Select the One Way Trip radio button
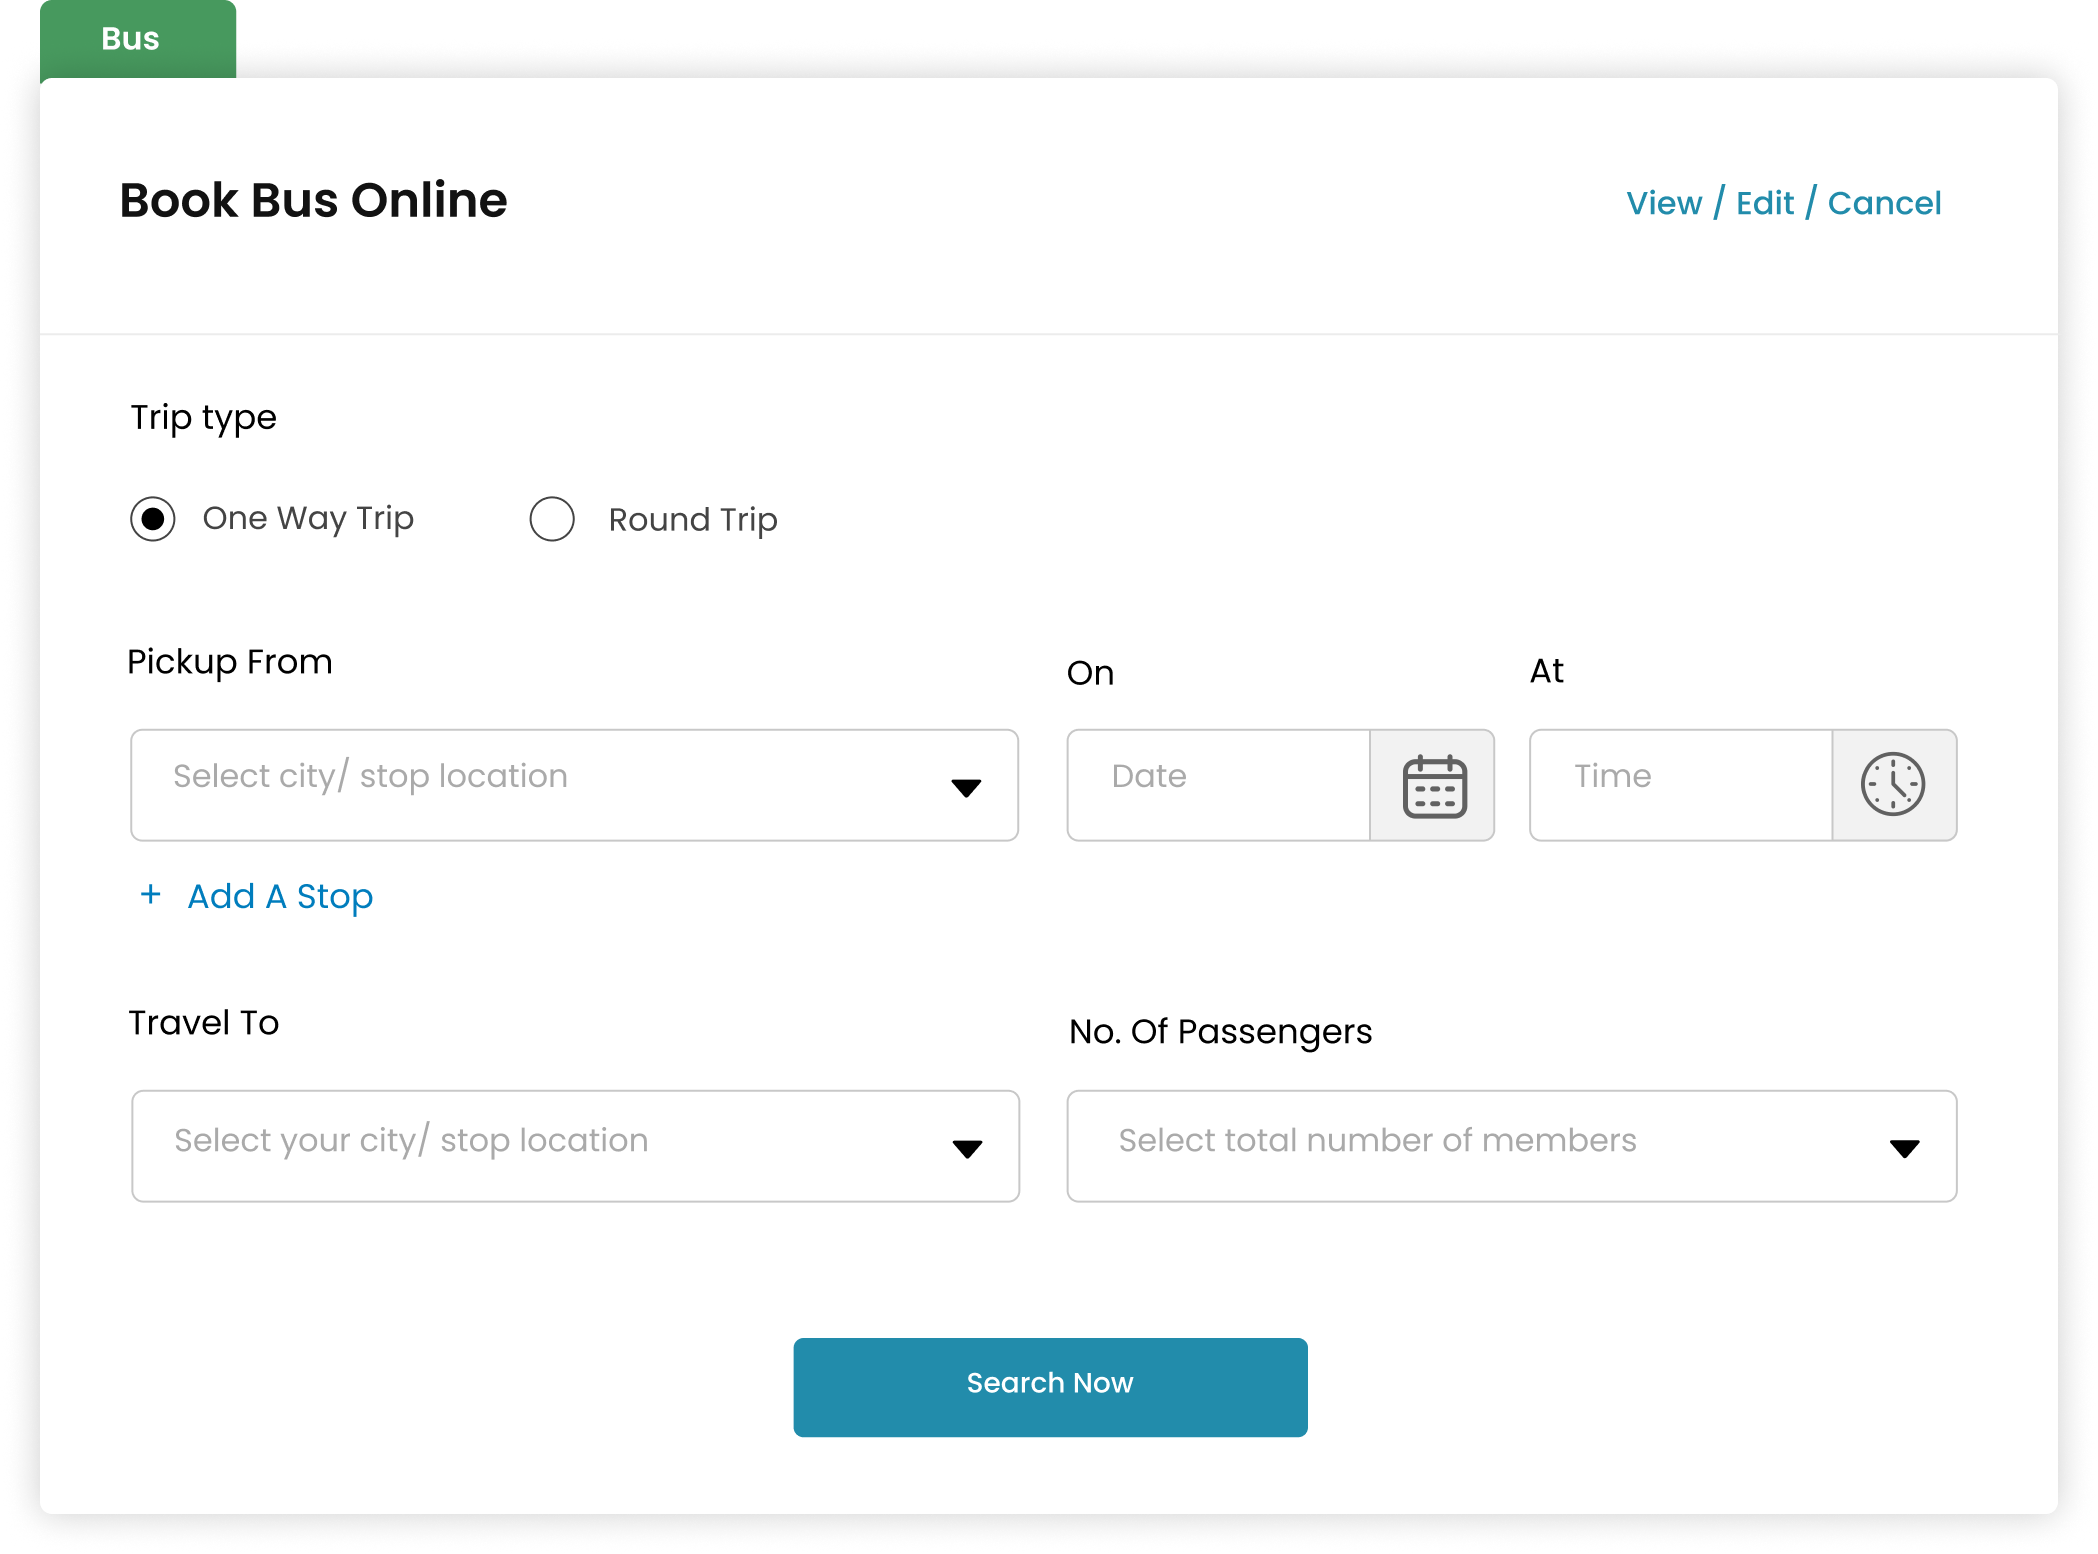Image resolution: width=2098 pixels, height=1554 pixels. tap(153, 519)
